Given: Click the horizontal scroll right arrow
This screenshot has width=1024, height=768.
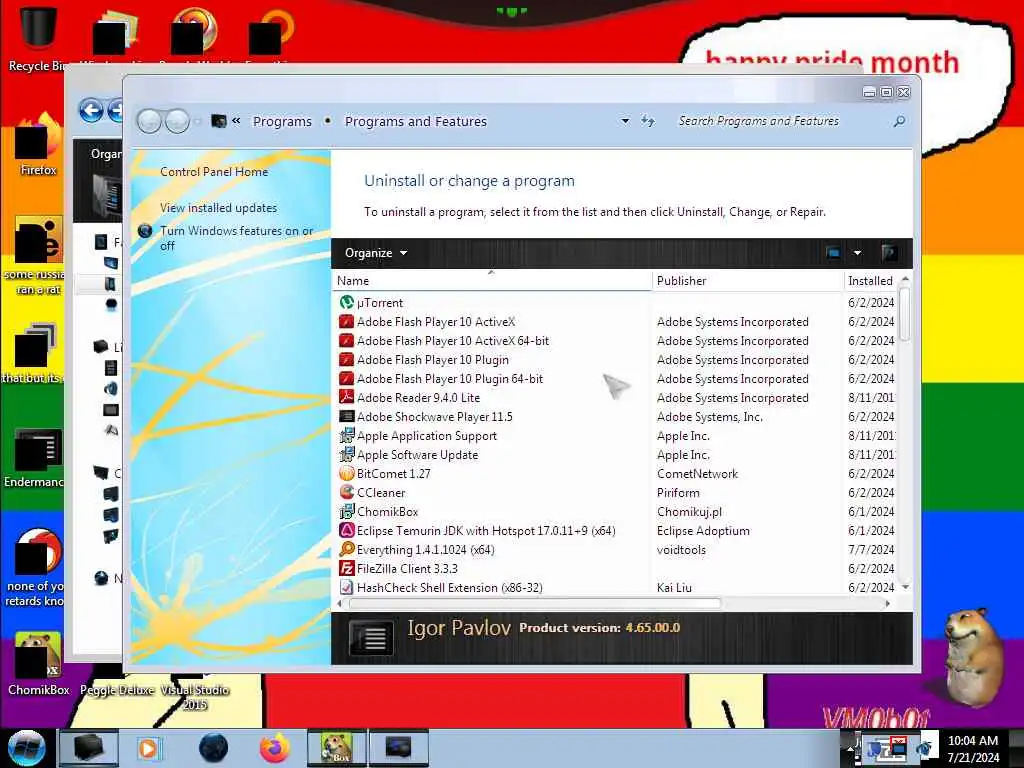Looking at the screenshot, I should click(x=888, y=603).
